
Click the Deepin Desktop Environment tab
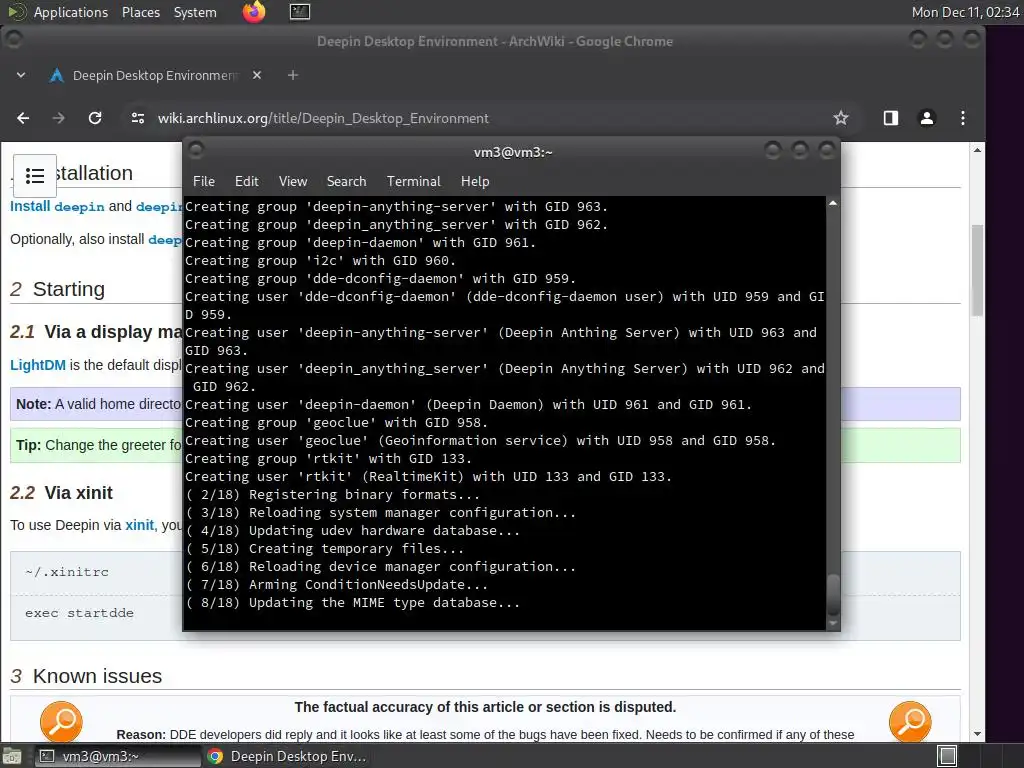pos(155,76)
